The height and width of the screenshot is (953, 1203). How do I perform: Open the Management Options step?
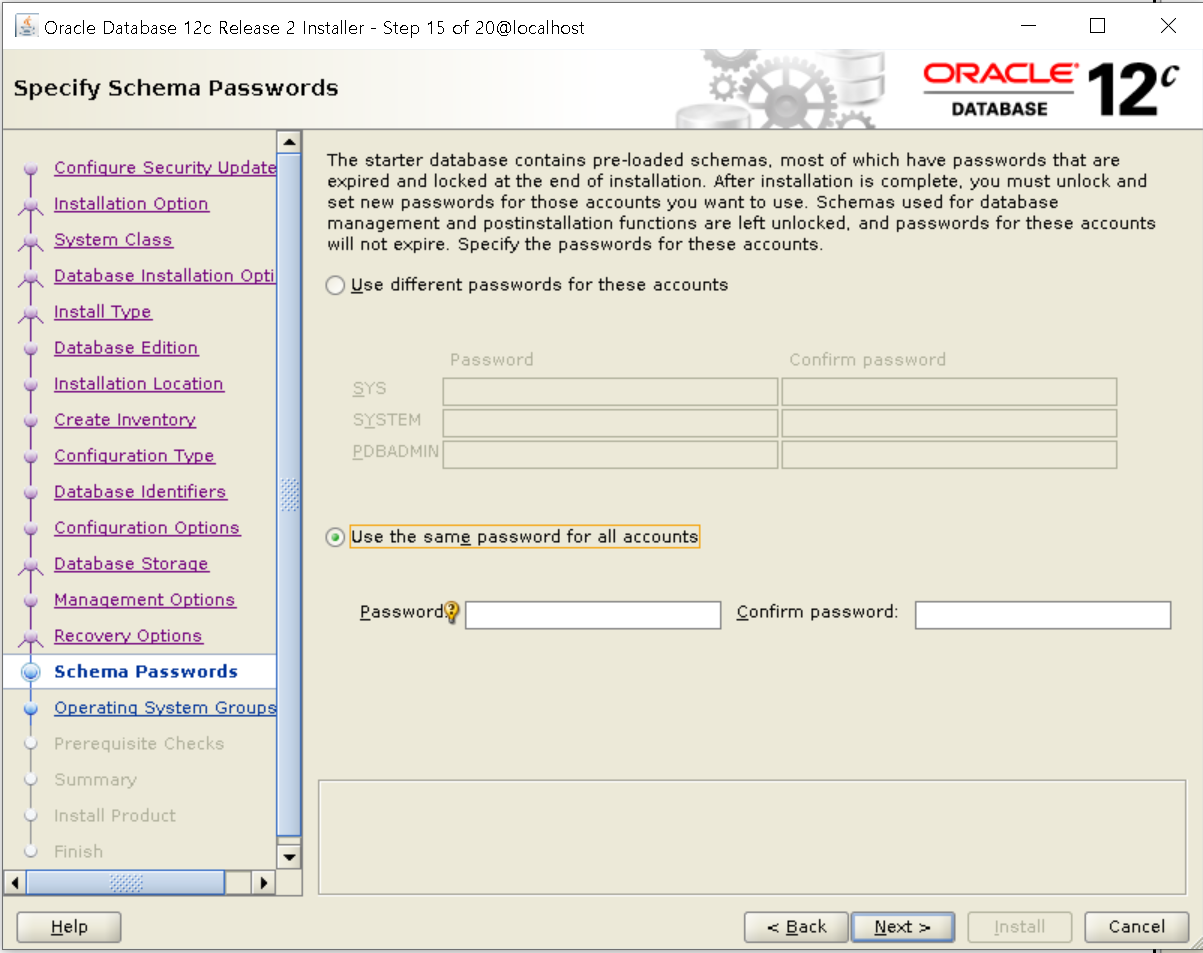[145, 600]
